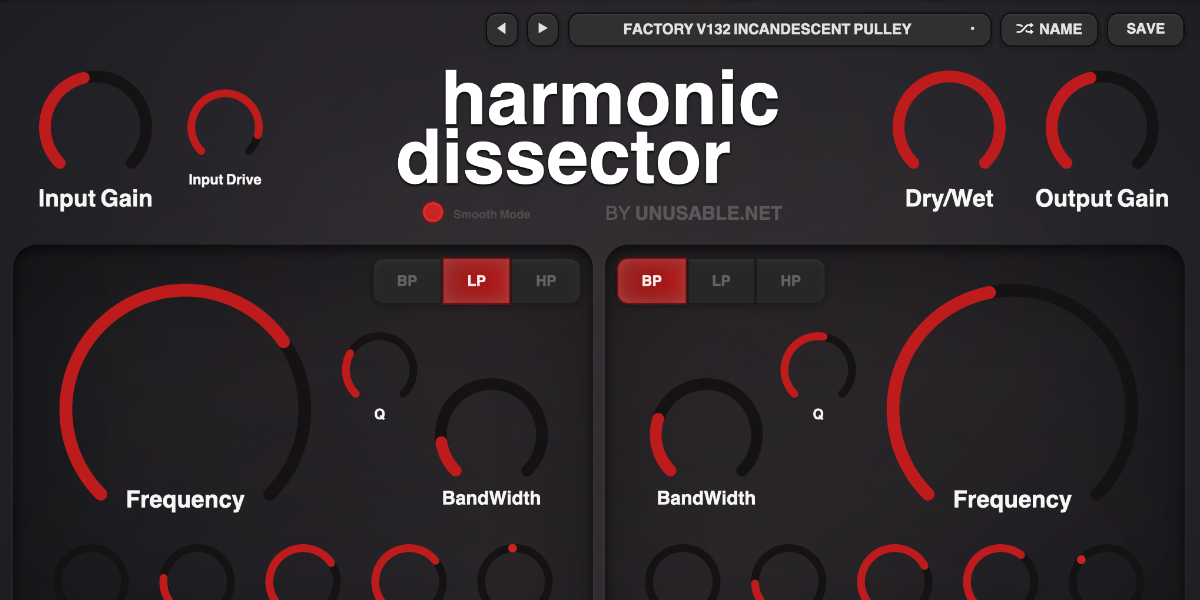Visit the BY UNUSABLE.NET link
Image resolution: width=1200 pixels, height=600 pixels.
[x=694, y=213]
